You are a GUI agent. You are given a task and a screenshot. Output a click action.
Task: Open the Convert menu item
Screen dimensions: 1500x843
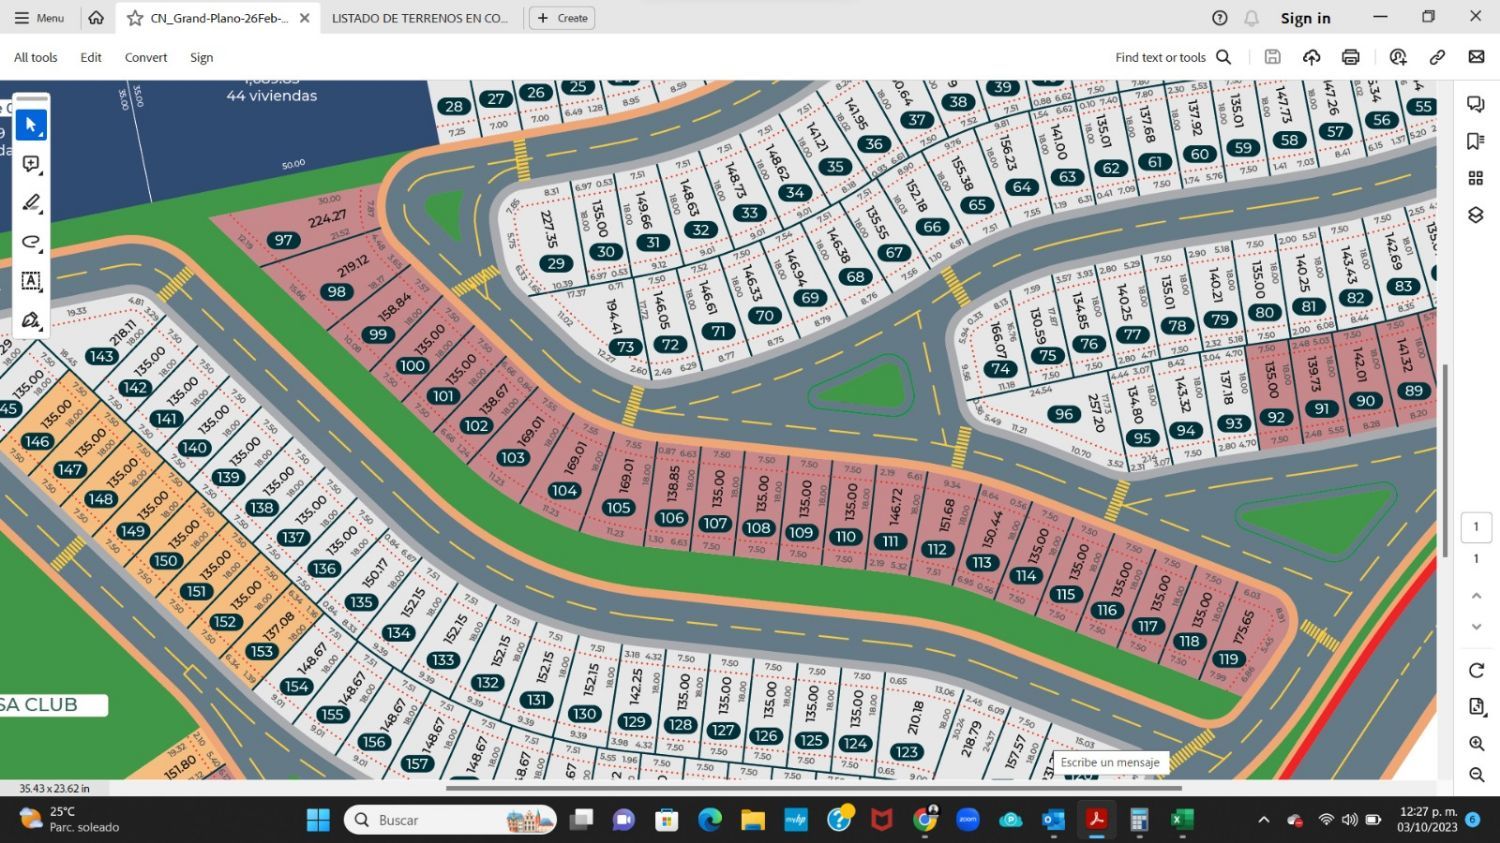point(146,58)
